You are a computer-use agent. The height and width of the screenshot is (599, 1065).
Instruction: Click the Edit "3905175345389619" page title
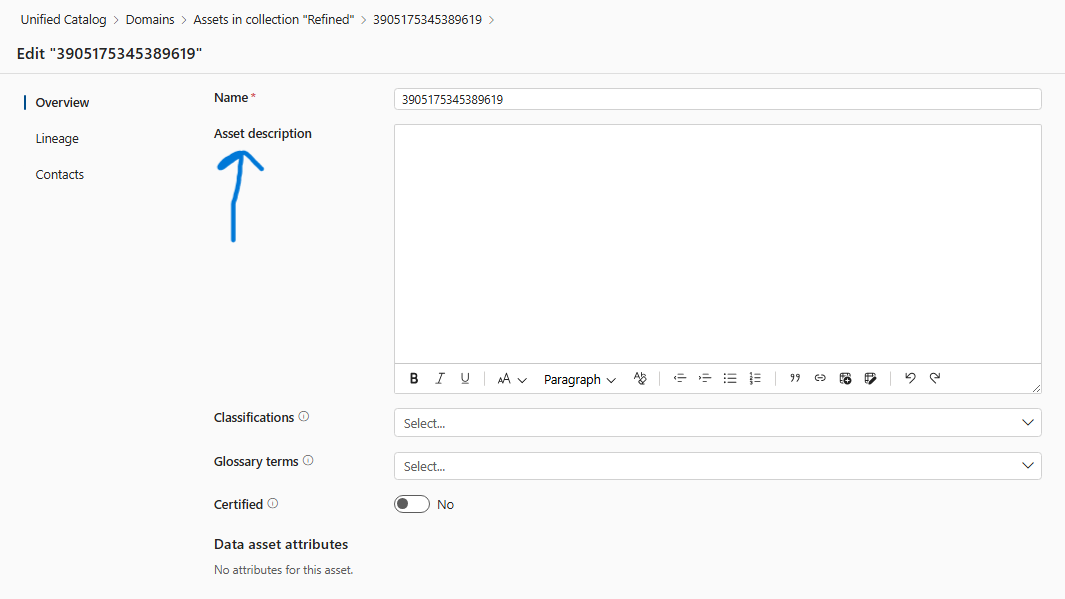point(109,54)
